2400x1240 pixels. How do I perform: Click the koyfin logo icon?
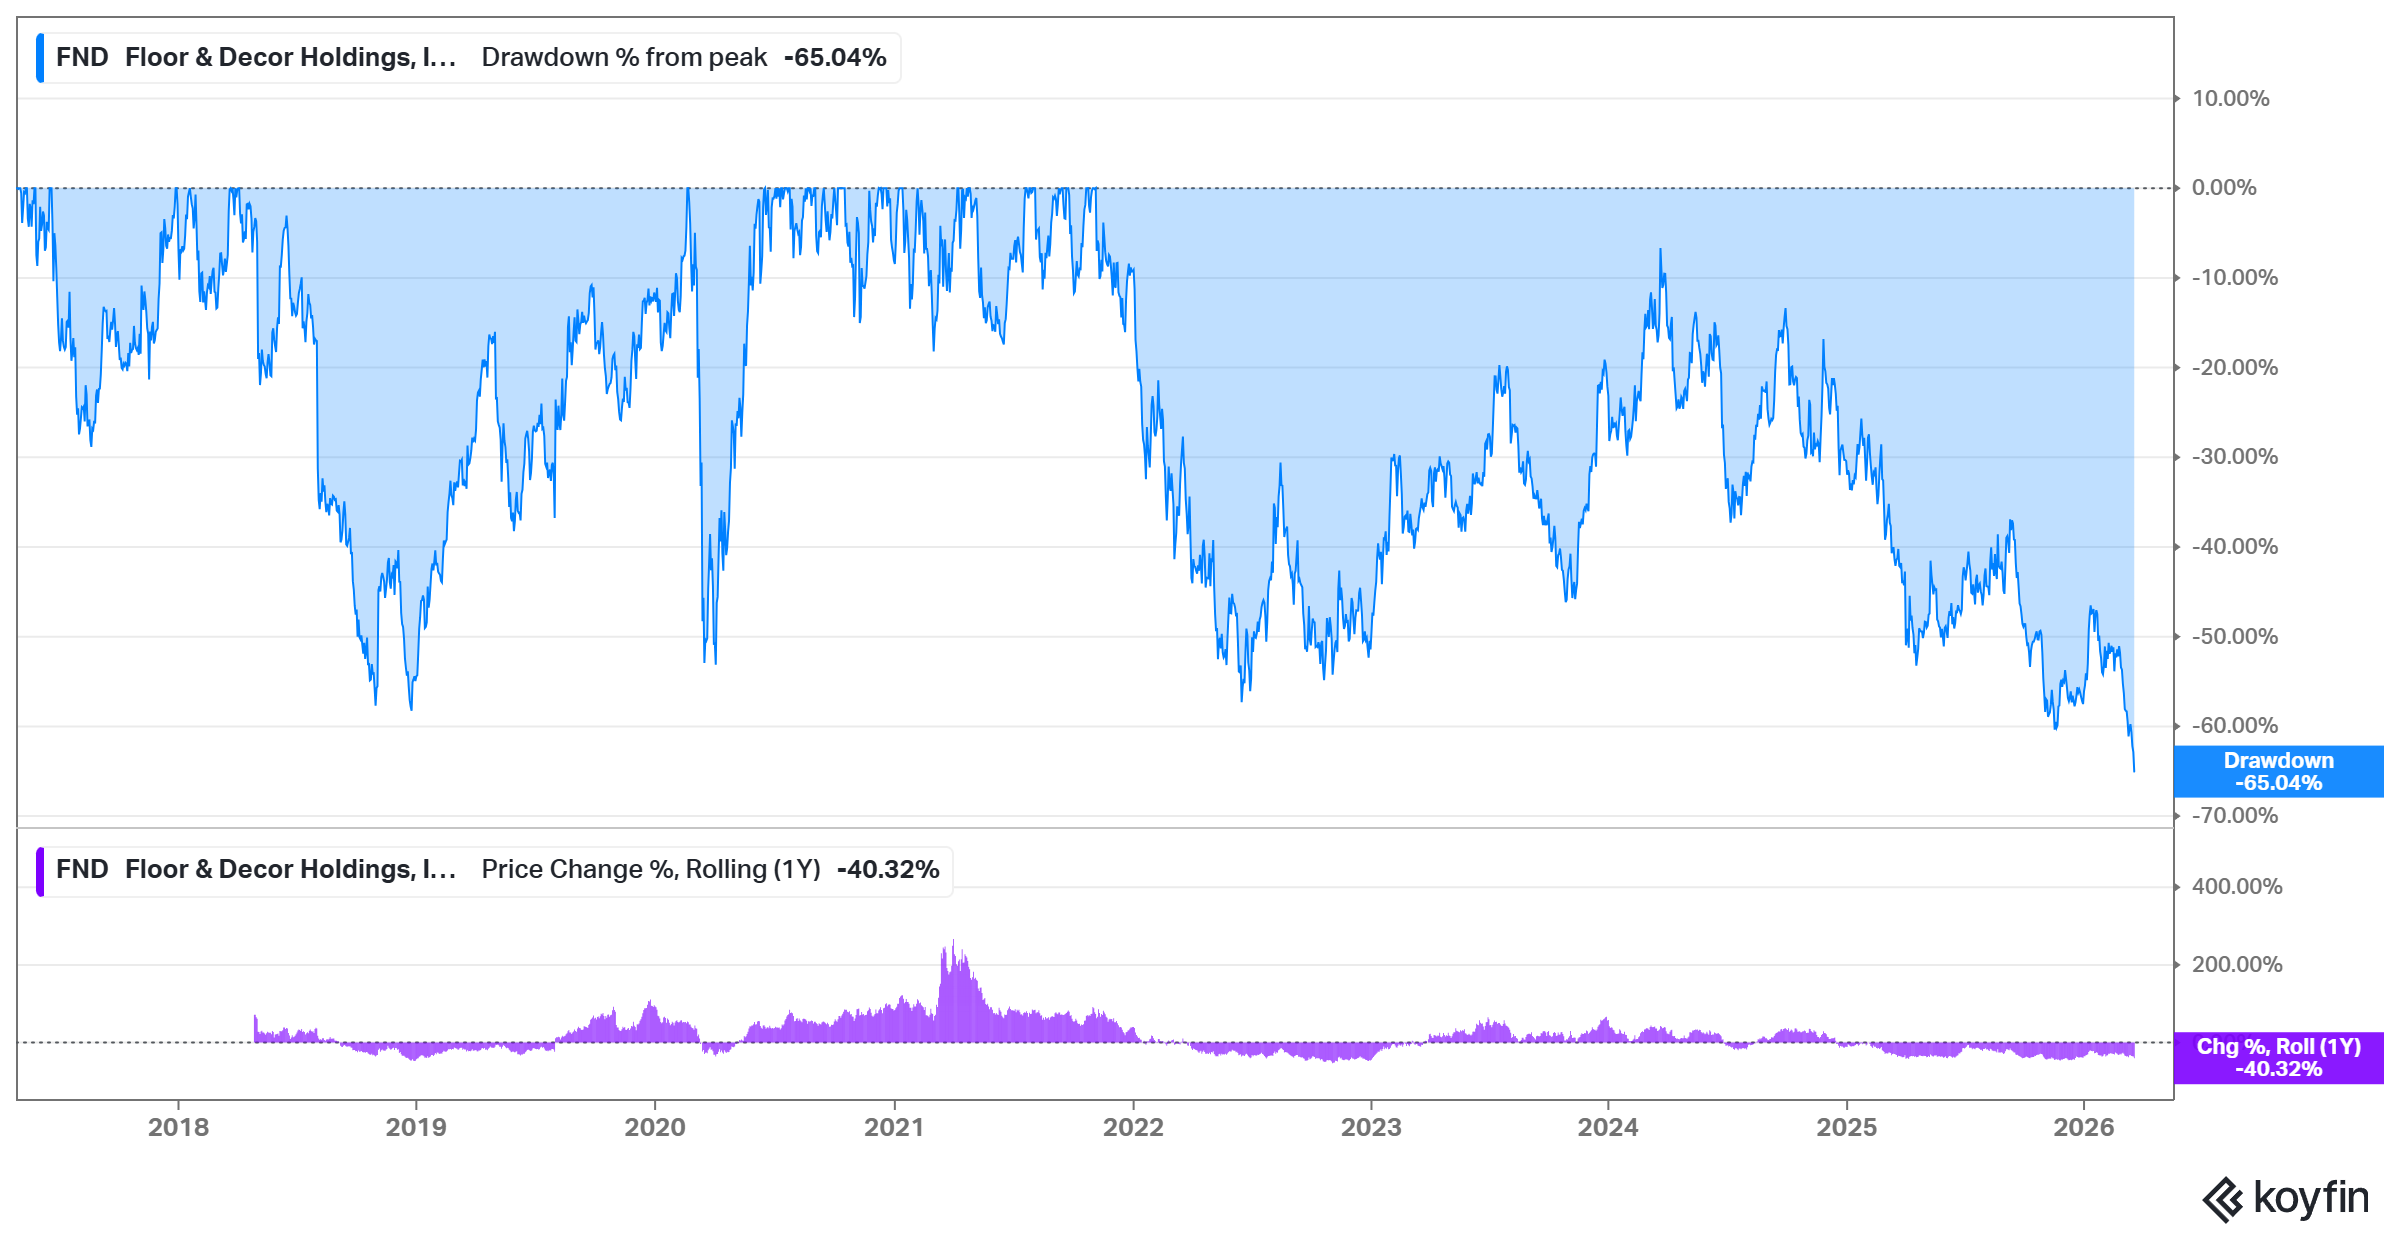tap(2224, 1199)
